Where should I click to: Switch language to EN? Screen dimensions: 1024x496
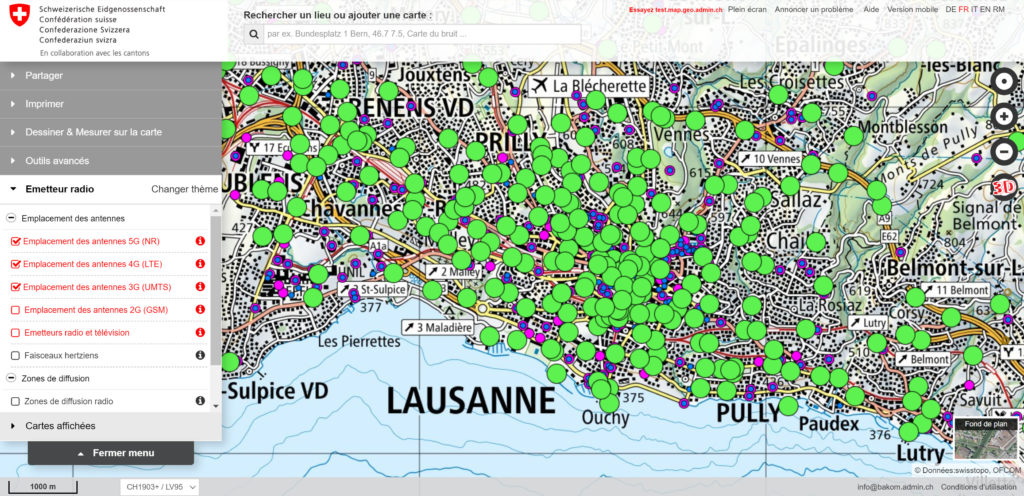point(985,10)
